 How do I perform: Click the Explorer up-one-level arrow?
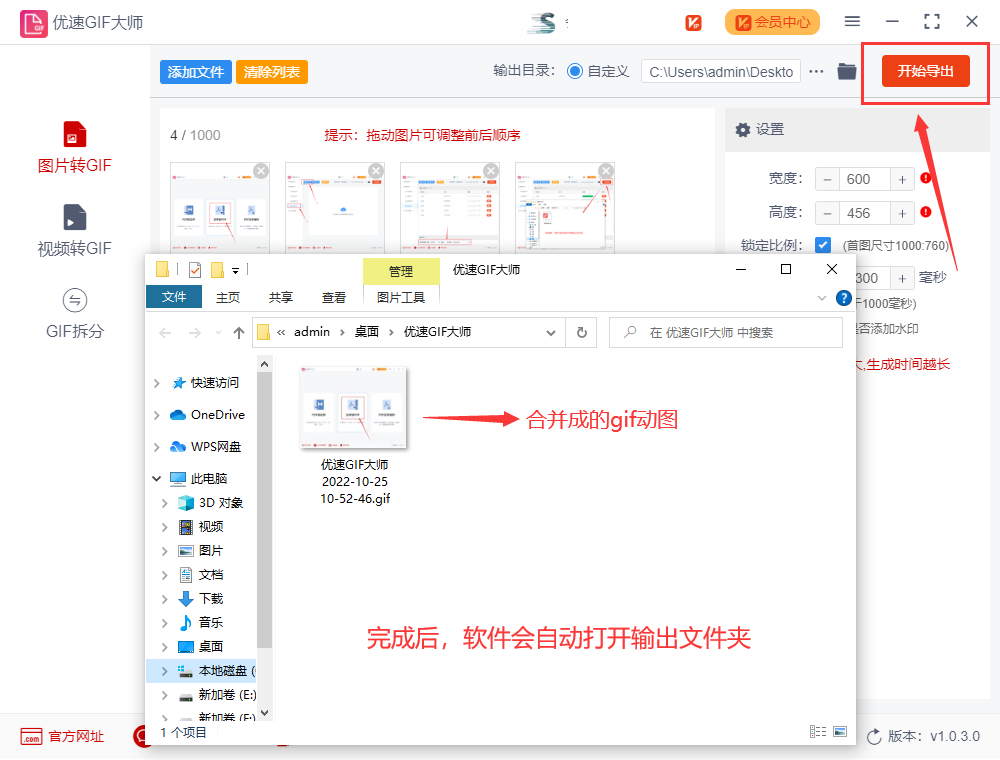239,332
